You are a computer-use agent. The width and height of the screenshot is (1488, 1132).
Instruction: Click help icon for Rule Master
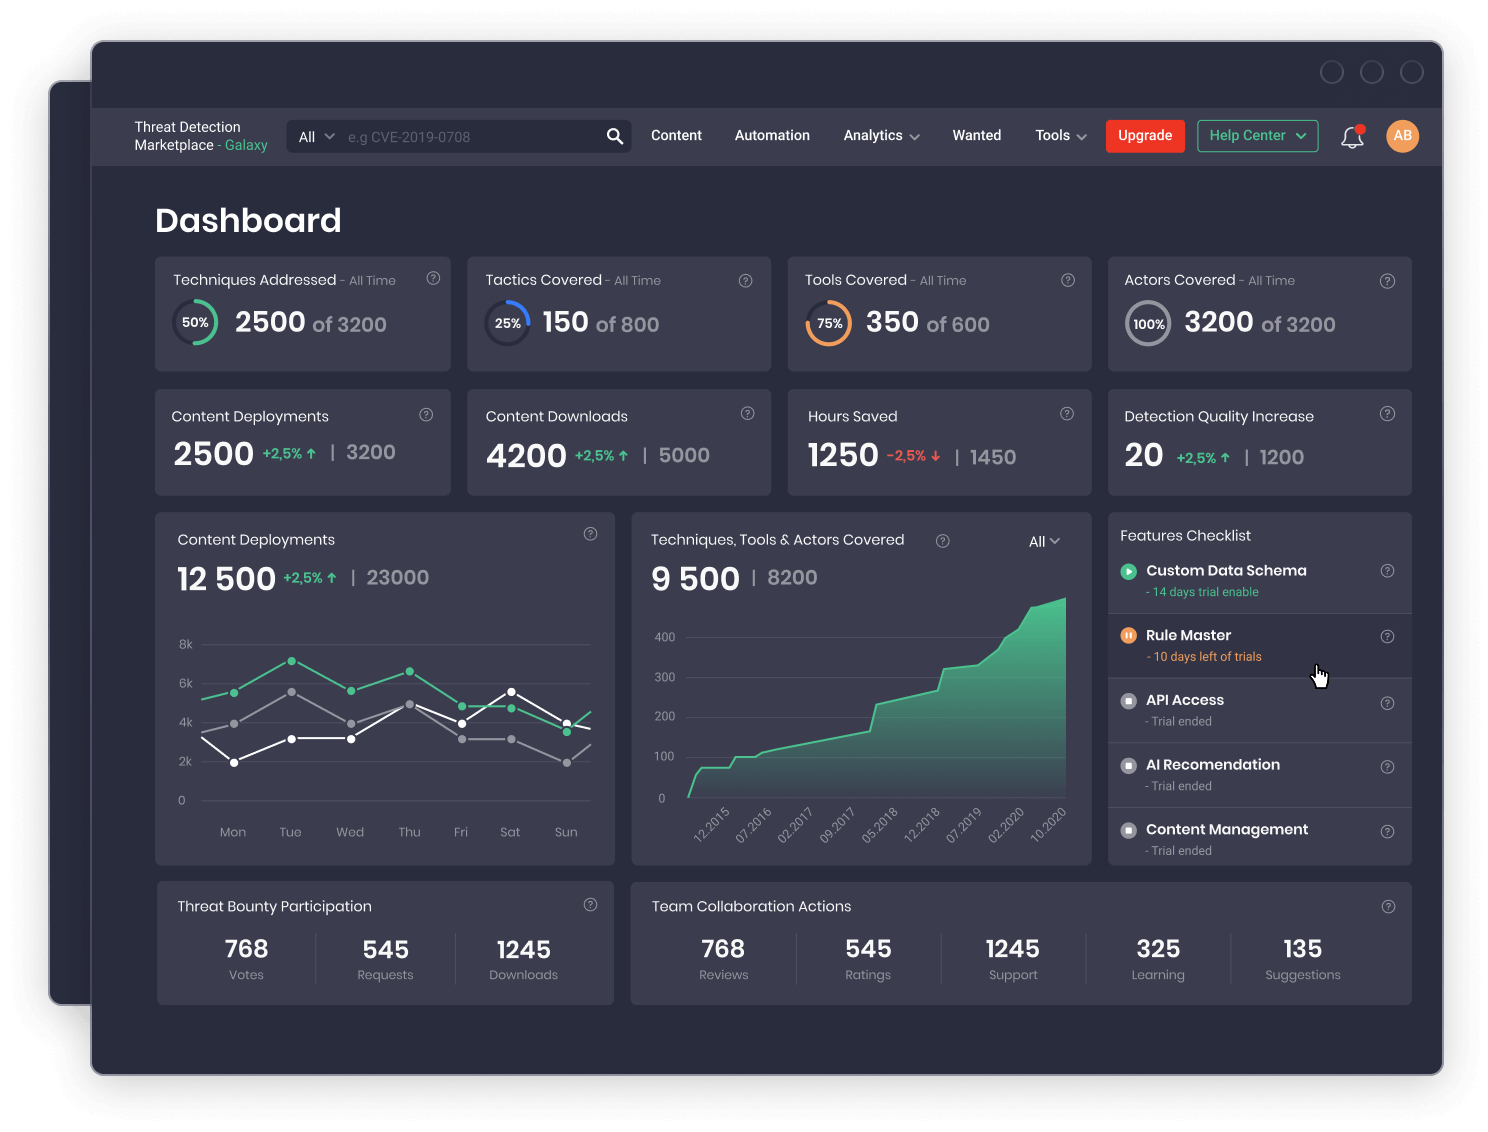[1387, 637]
